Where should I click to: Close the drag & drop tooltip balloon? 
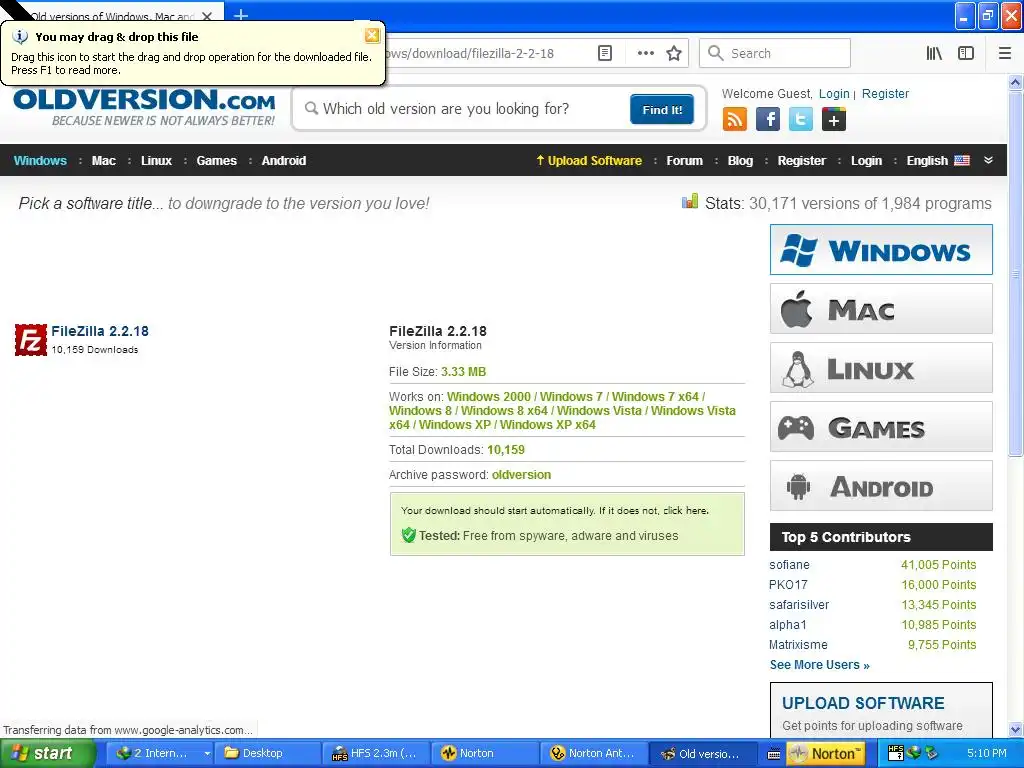[x=372, y=35]
